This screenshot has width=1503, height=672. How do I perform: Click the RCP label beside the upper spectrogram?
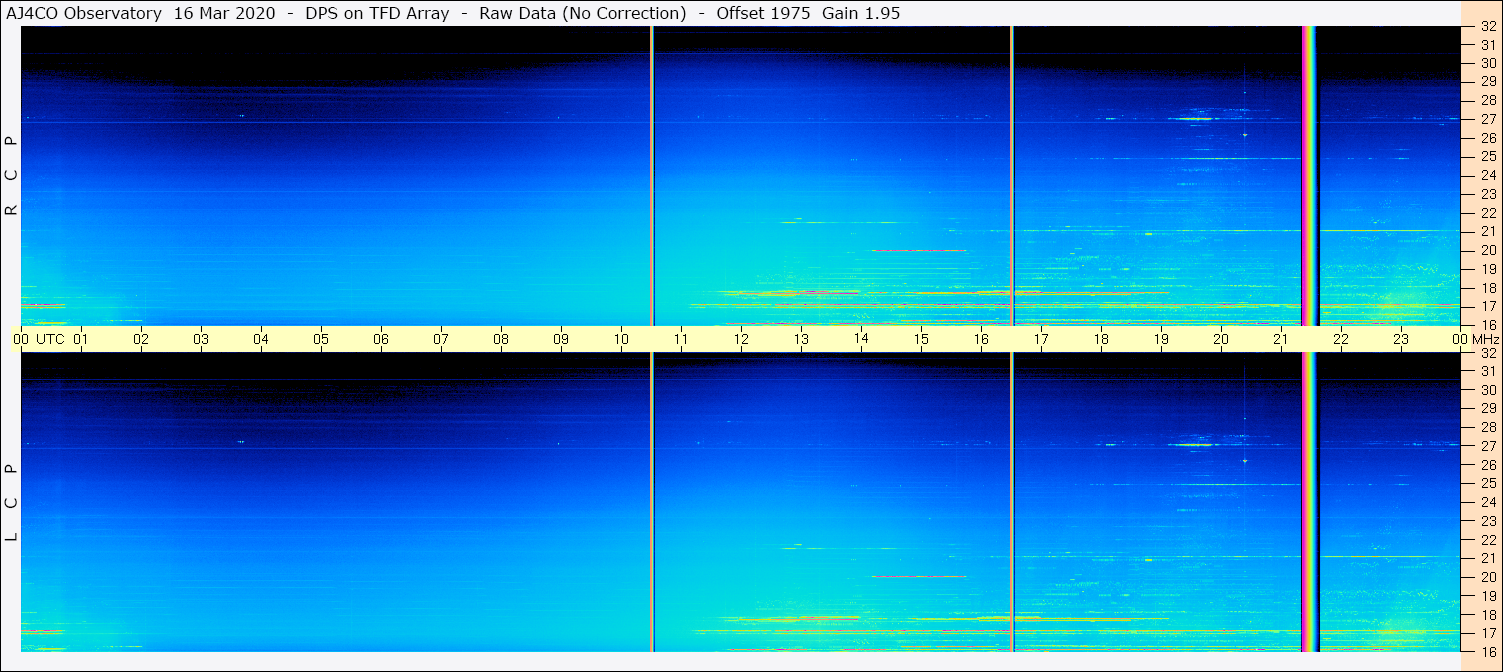[12, 176]
